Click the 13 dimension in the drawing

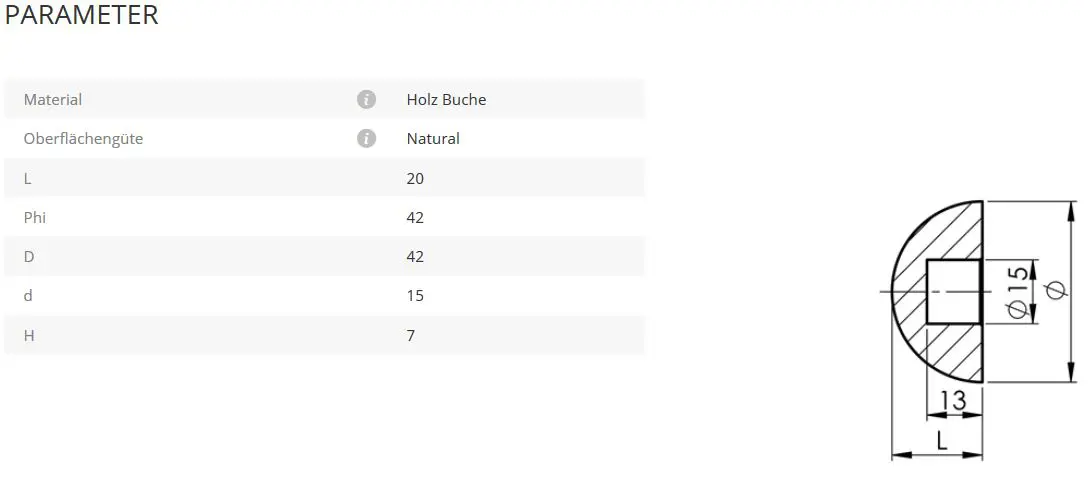[954, 401]
